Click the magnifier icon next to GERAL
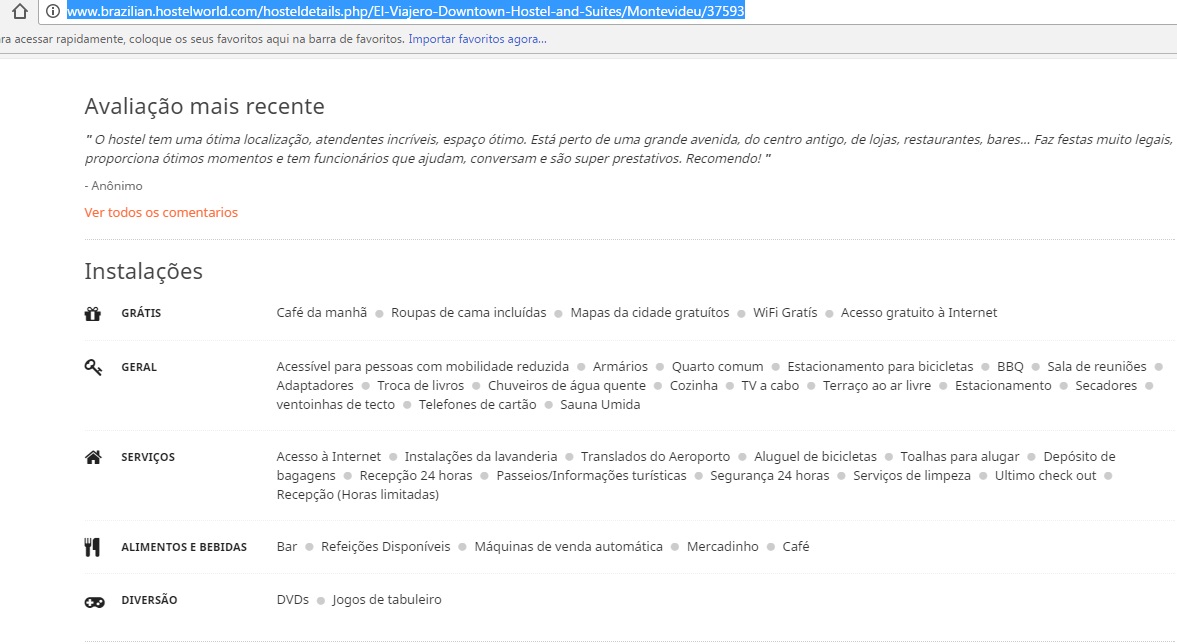 92,367
